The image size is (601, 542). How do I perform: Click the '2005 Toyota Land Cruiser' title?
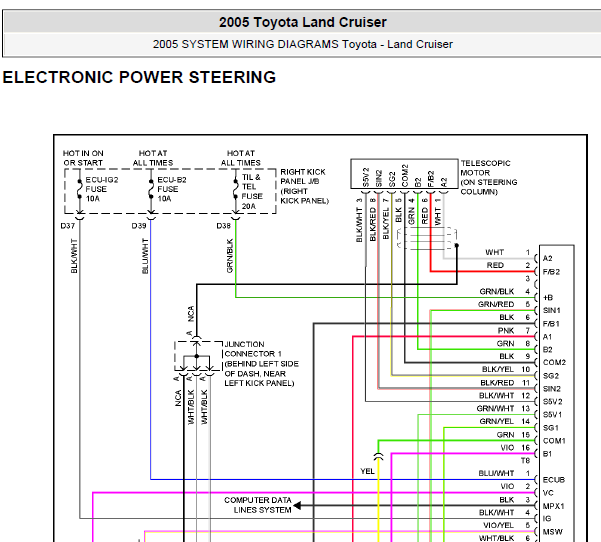coord(302,22)
